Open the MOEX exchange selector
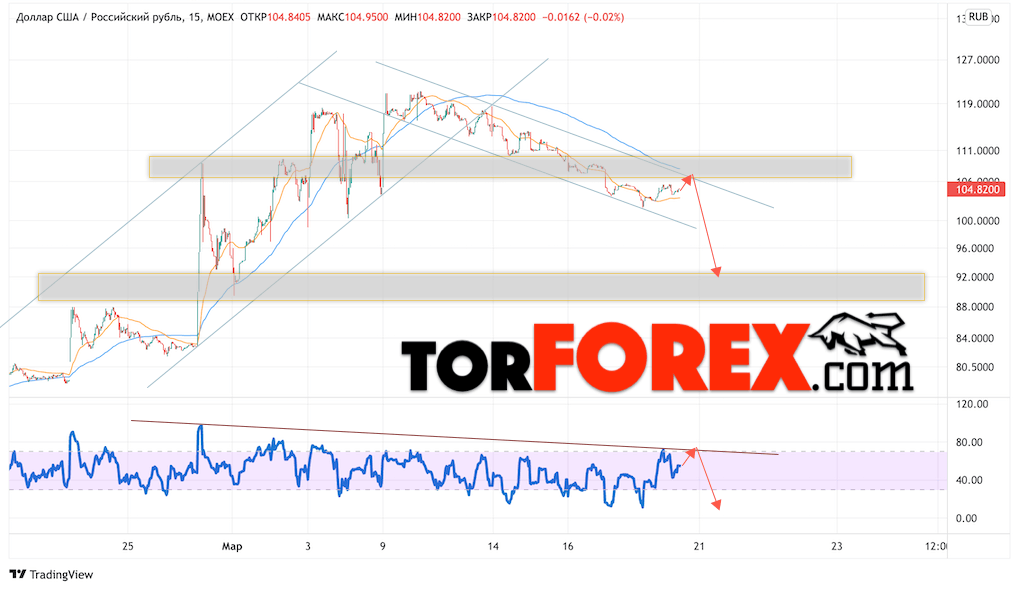 tap(222, 17)
